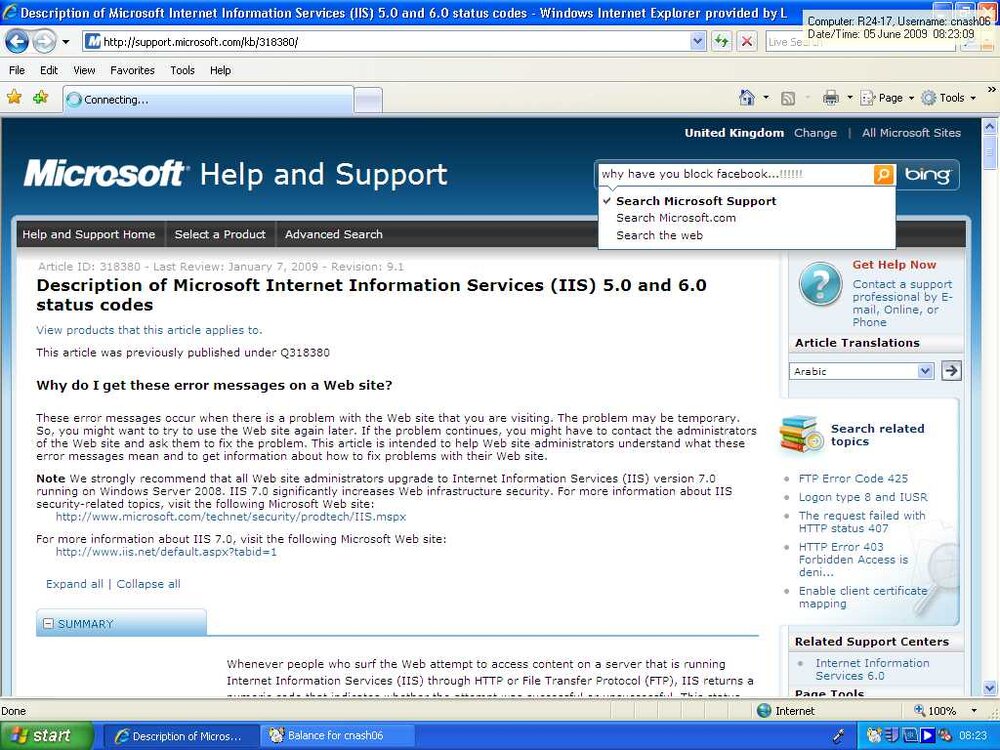Open the iis.net default.aspx link

(166, 552)
